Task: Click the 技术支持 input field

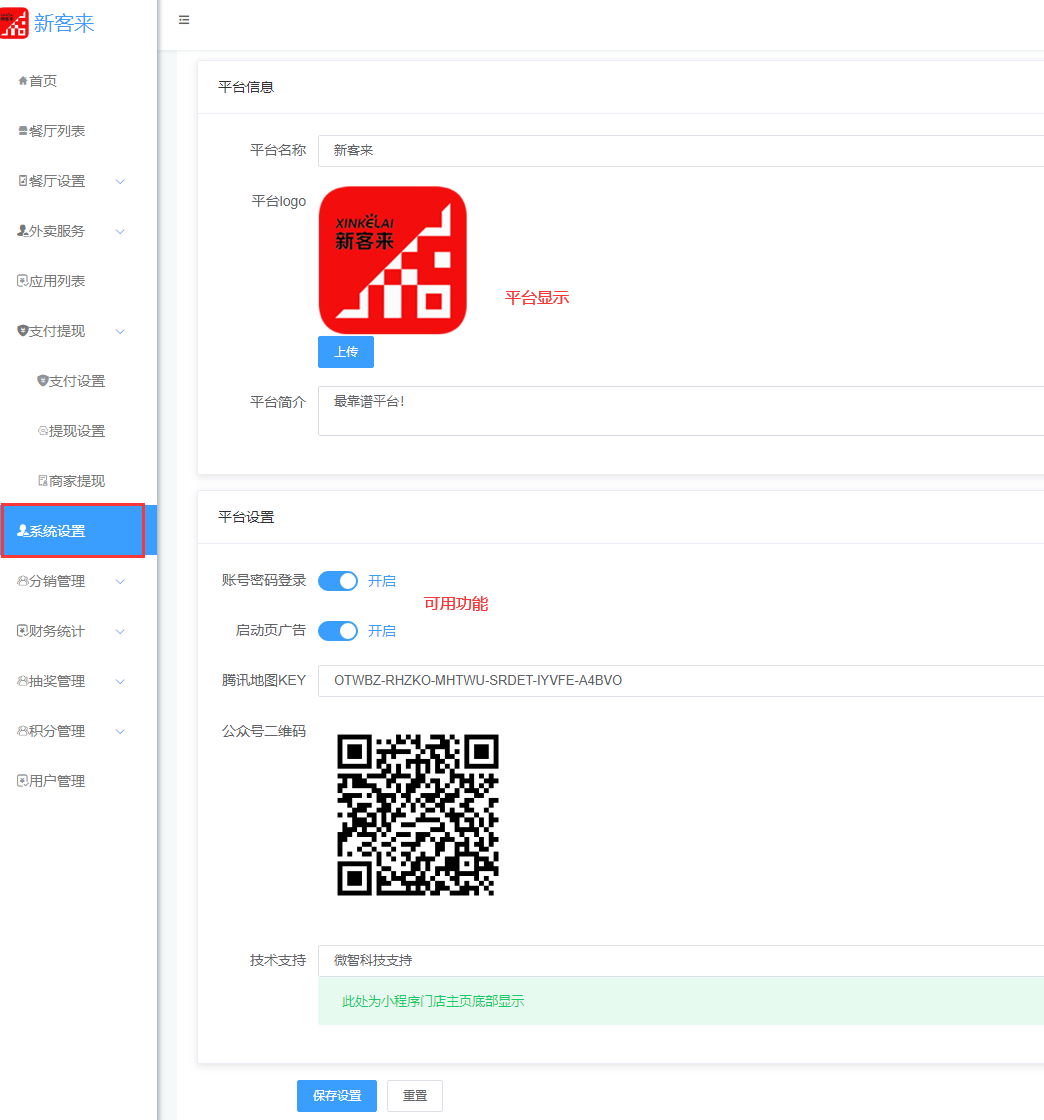Action: (x=681, y=961)
